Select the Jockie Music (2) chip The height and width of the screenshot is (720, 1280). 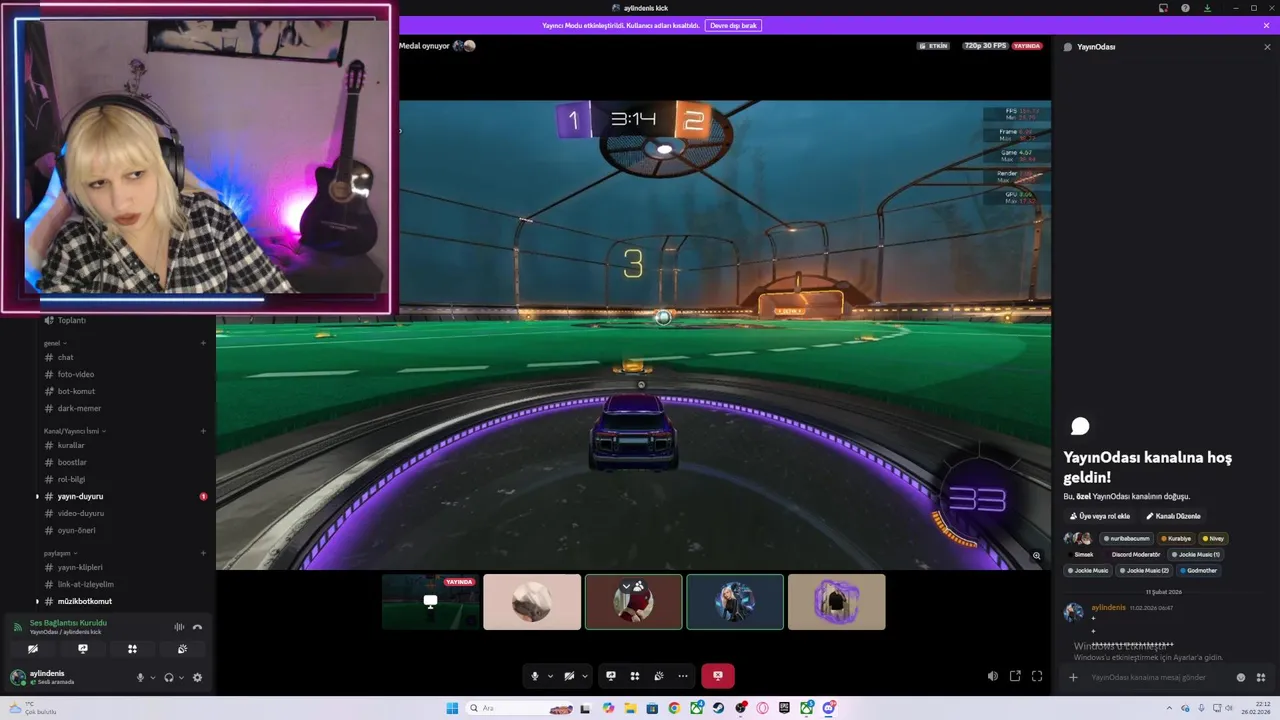(x=1145, y=570)
